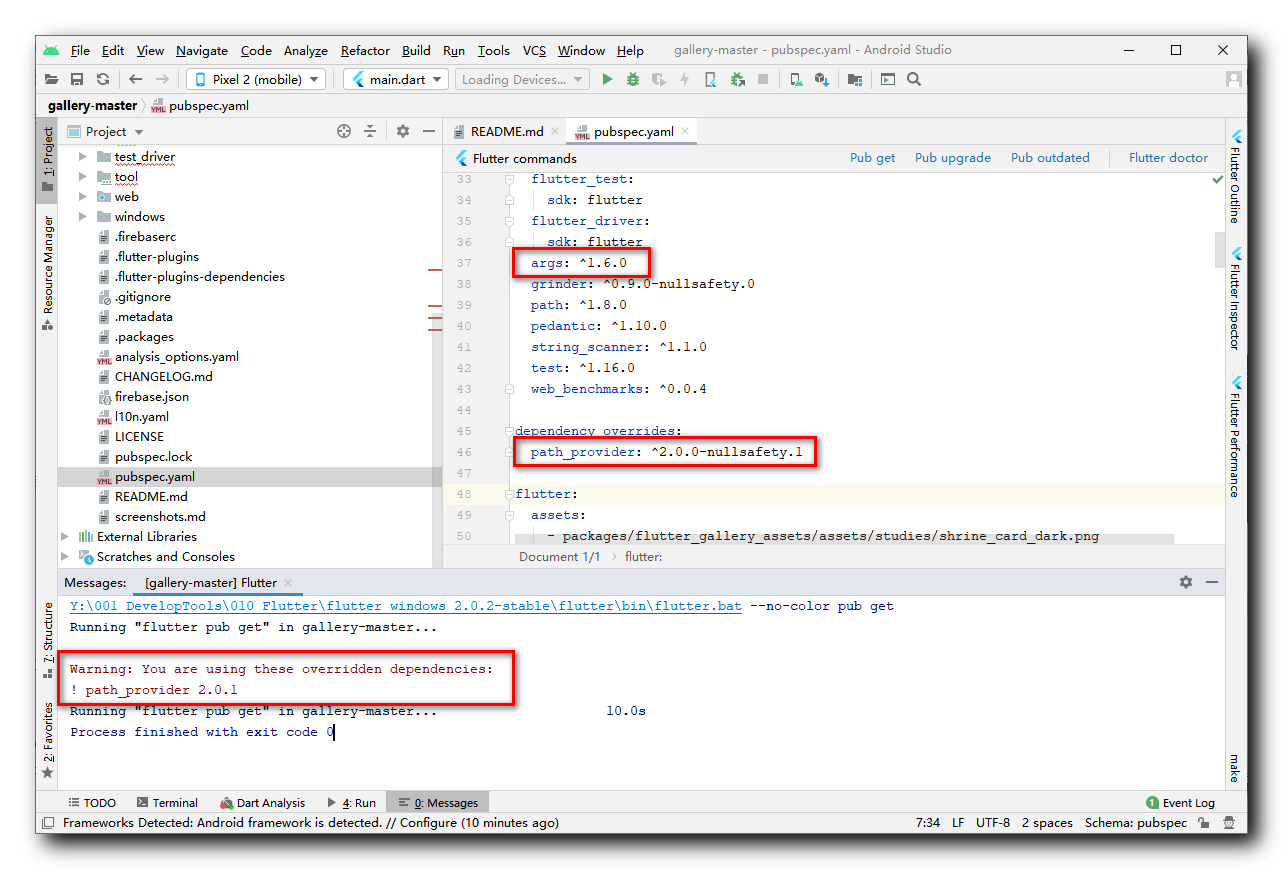Navigate Forward using the right arrow icon
Screen dimensions: 1283x869
coord(162,79)
